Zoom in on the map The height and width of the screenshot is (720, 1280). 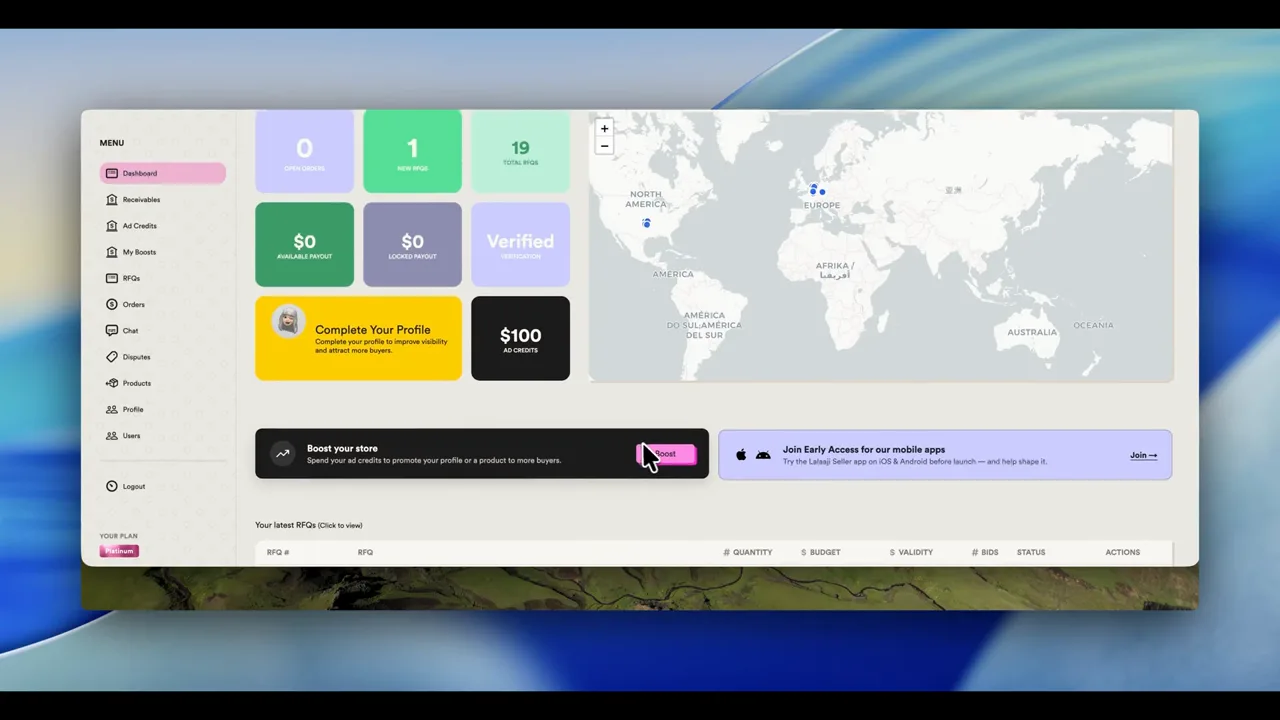click(604, 128)
